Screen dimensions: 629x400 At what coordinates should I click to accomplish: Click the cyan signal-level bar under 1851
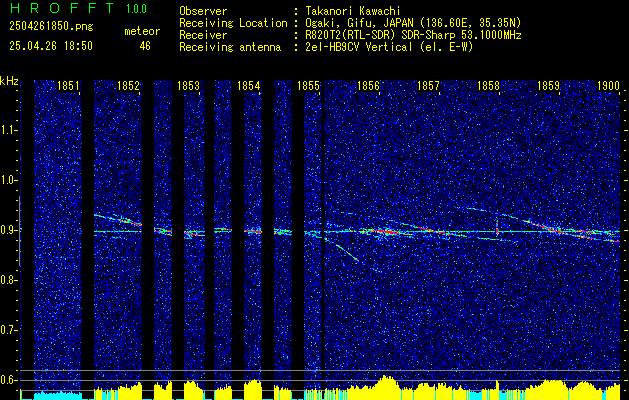58,395
